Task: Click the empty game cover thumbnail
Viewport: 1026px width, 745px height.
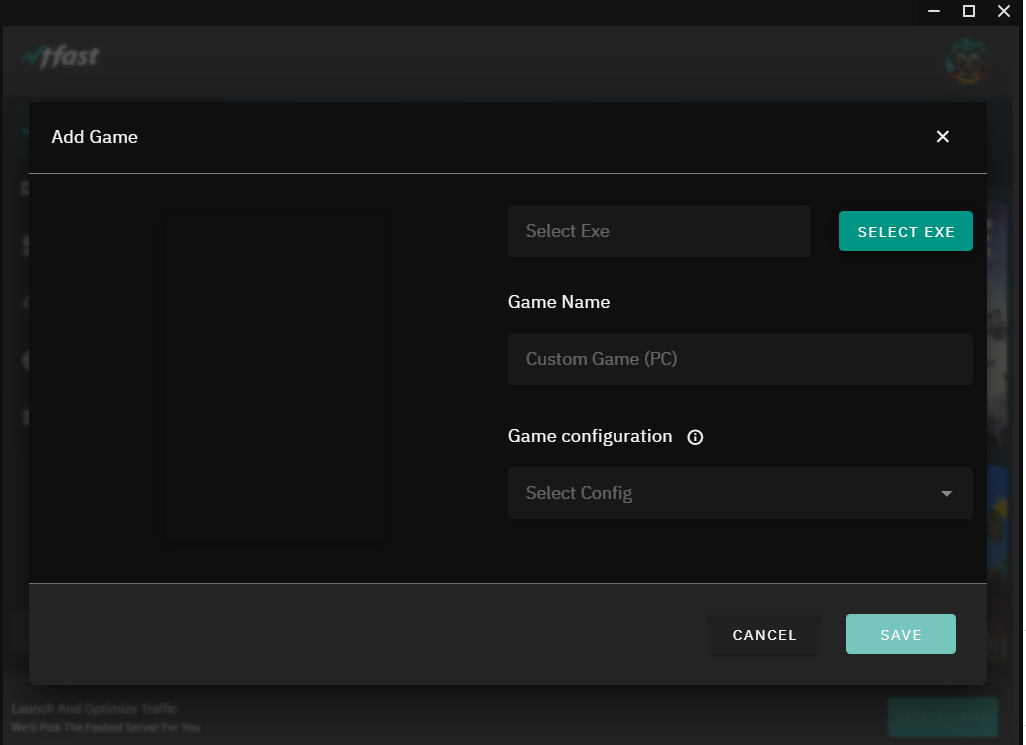Action: [x=275, y=376]
